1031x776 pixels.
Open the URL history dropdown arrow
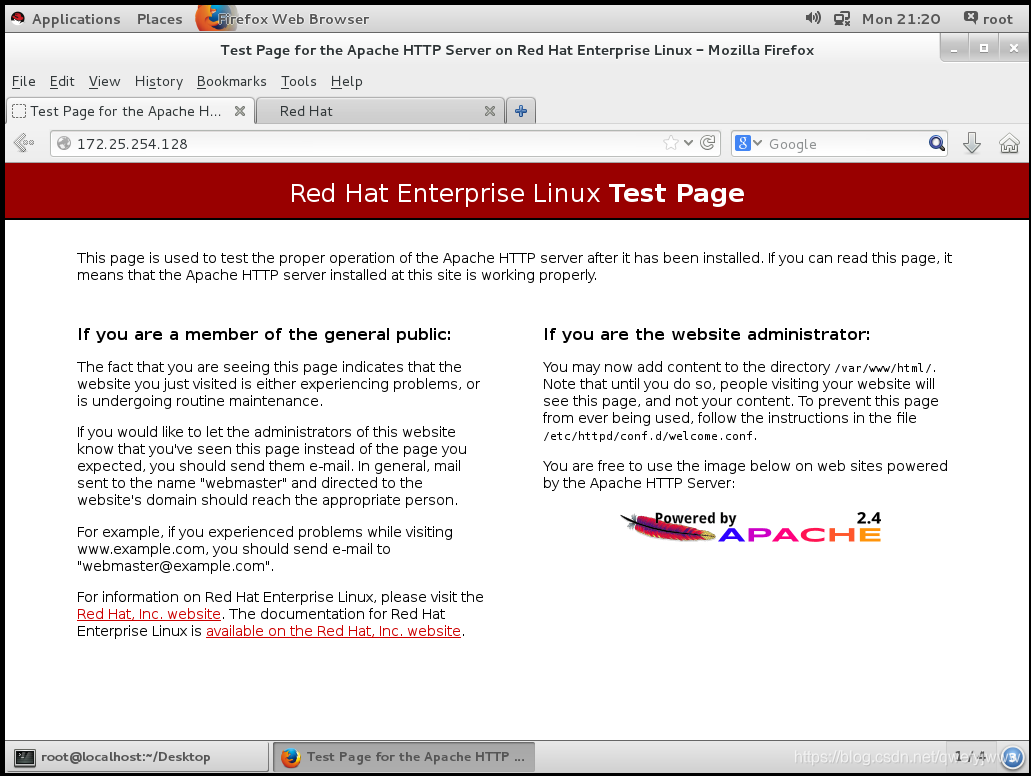(688, 143)
